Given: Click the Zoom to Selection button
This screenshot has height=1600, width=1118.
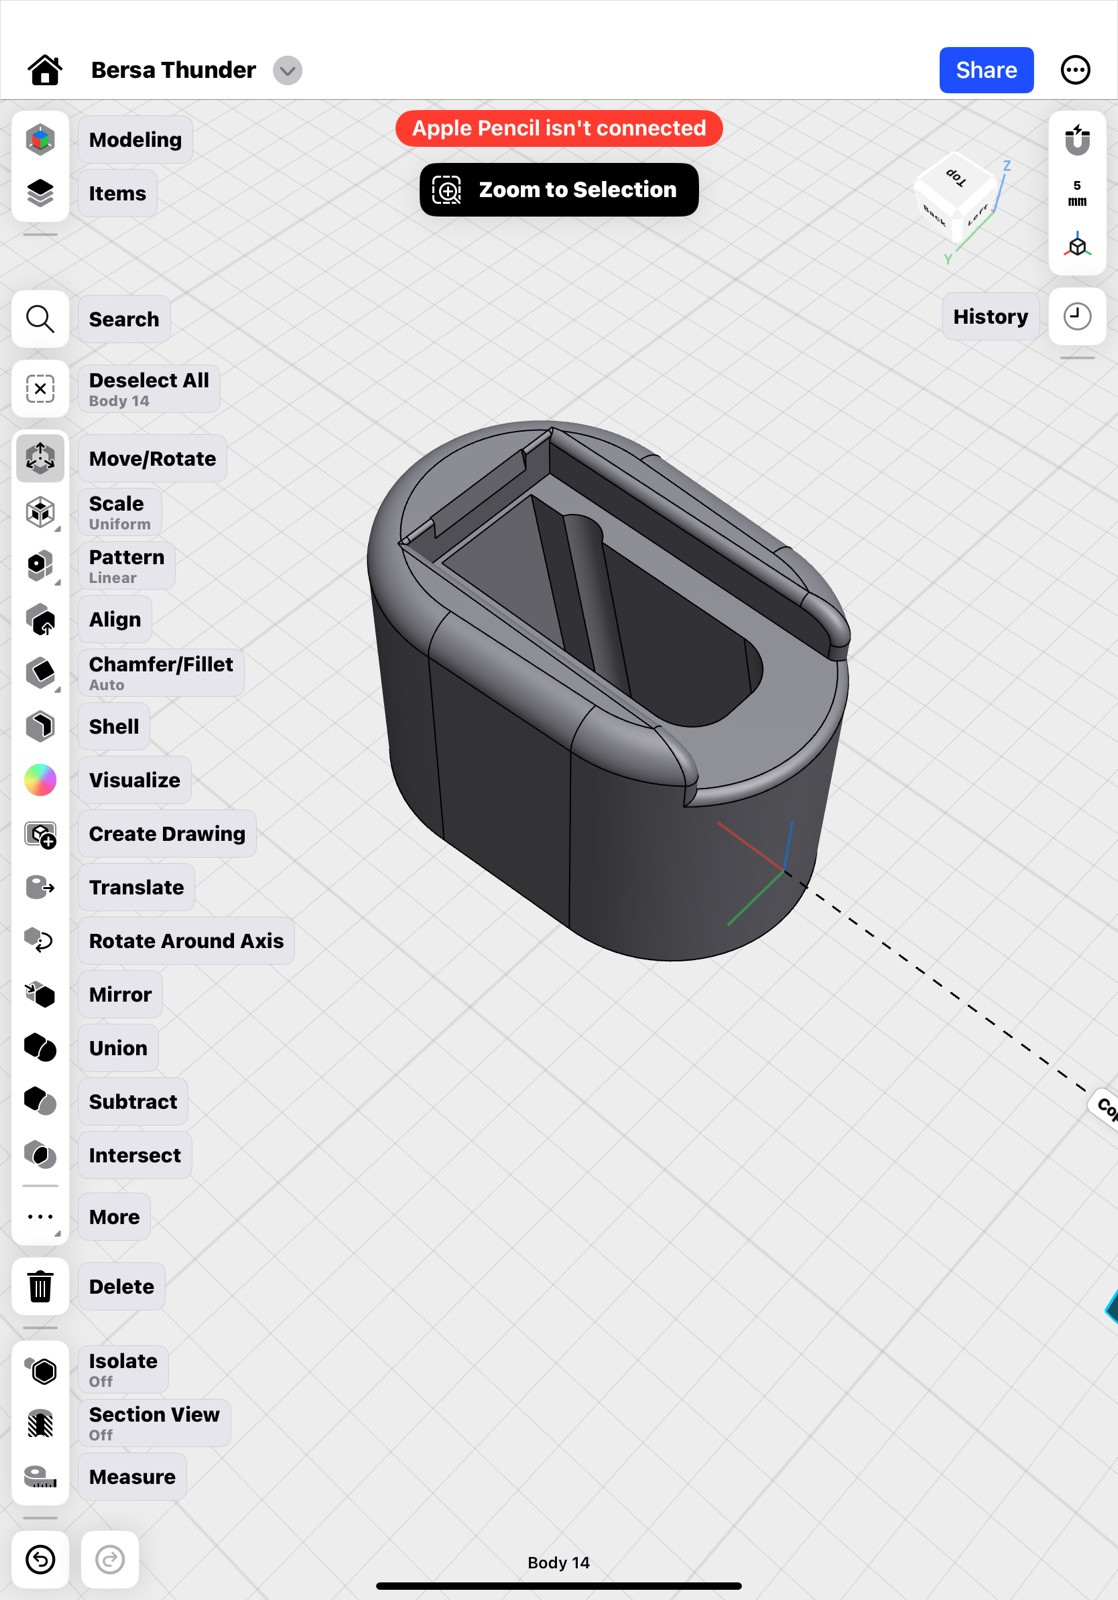Looking at the screenshot, I should (x=559, y=190).
